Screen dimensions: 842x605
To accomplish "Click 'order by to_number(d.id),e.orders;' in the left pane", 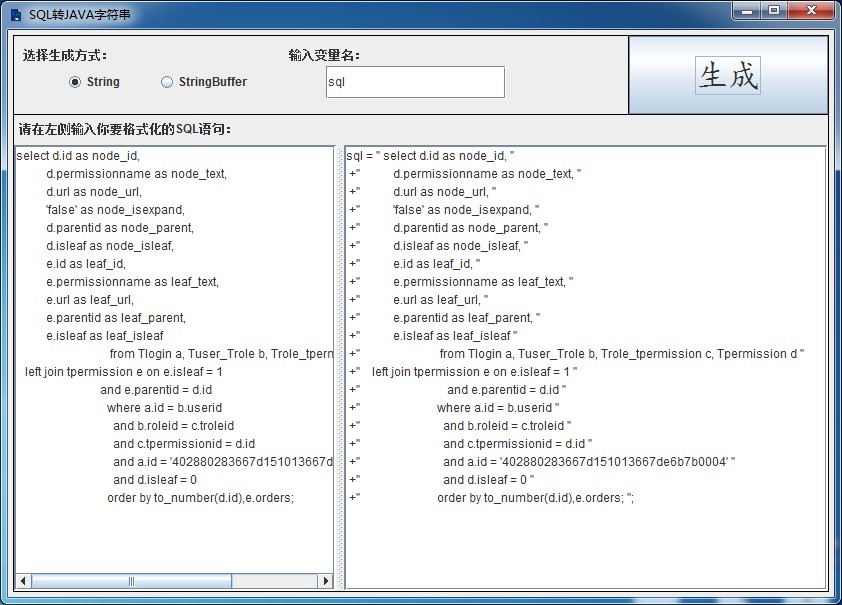I will point(200,498).
